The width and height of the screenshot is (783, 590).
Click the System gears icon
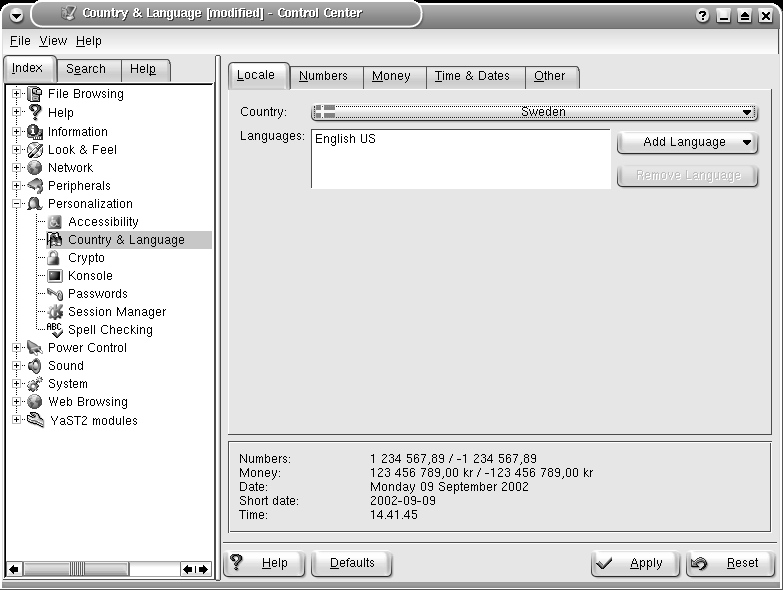34,384
